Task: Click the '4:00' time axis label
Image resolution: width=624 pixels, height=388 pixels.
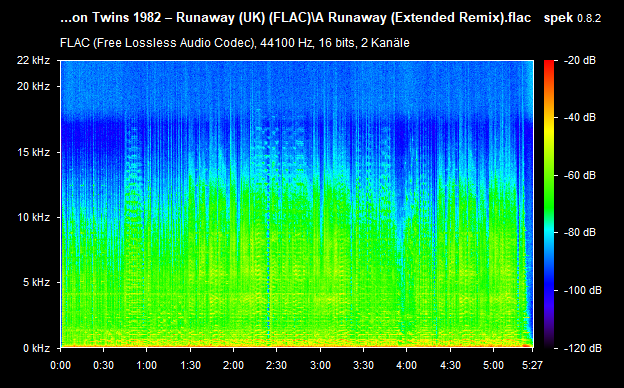Action: (x=407, y=365)
